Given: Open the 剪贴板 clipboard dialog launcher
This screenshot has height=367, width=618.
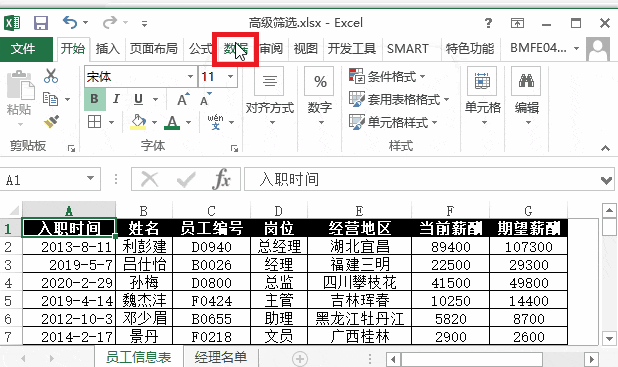Looking at the screenshot, I should [x=71, y=148].
